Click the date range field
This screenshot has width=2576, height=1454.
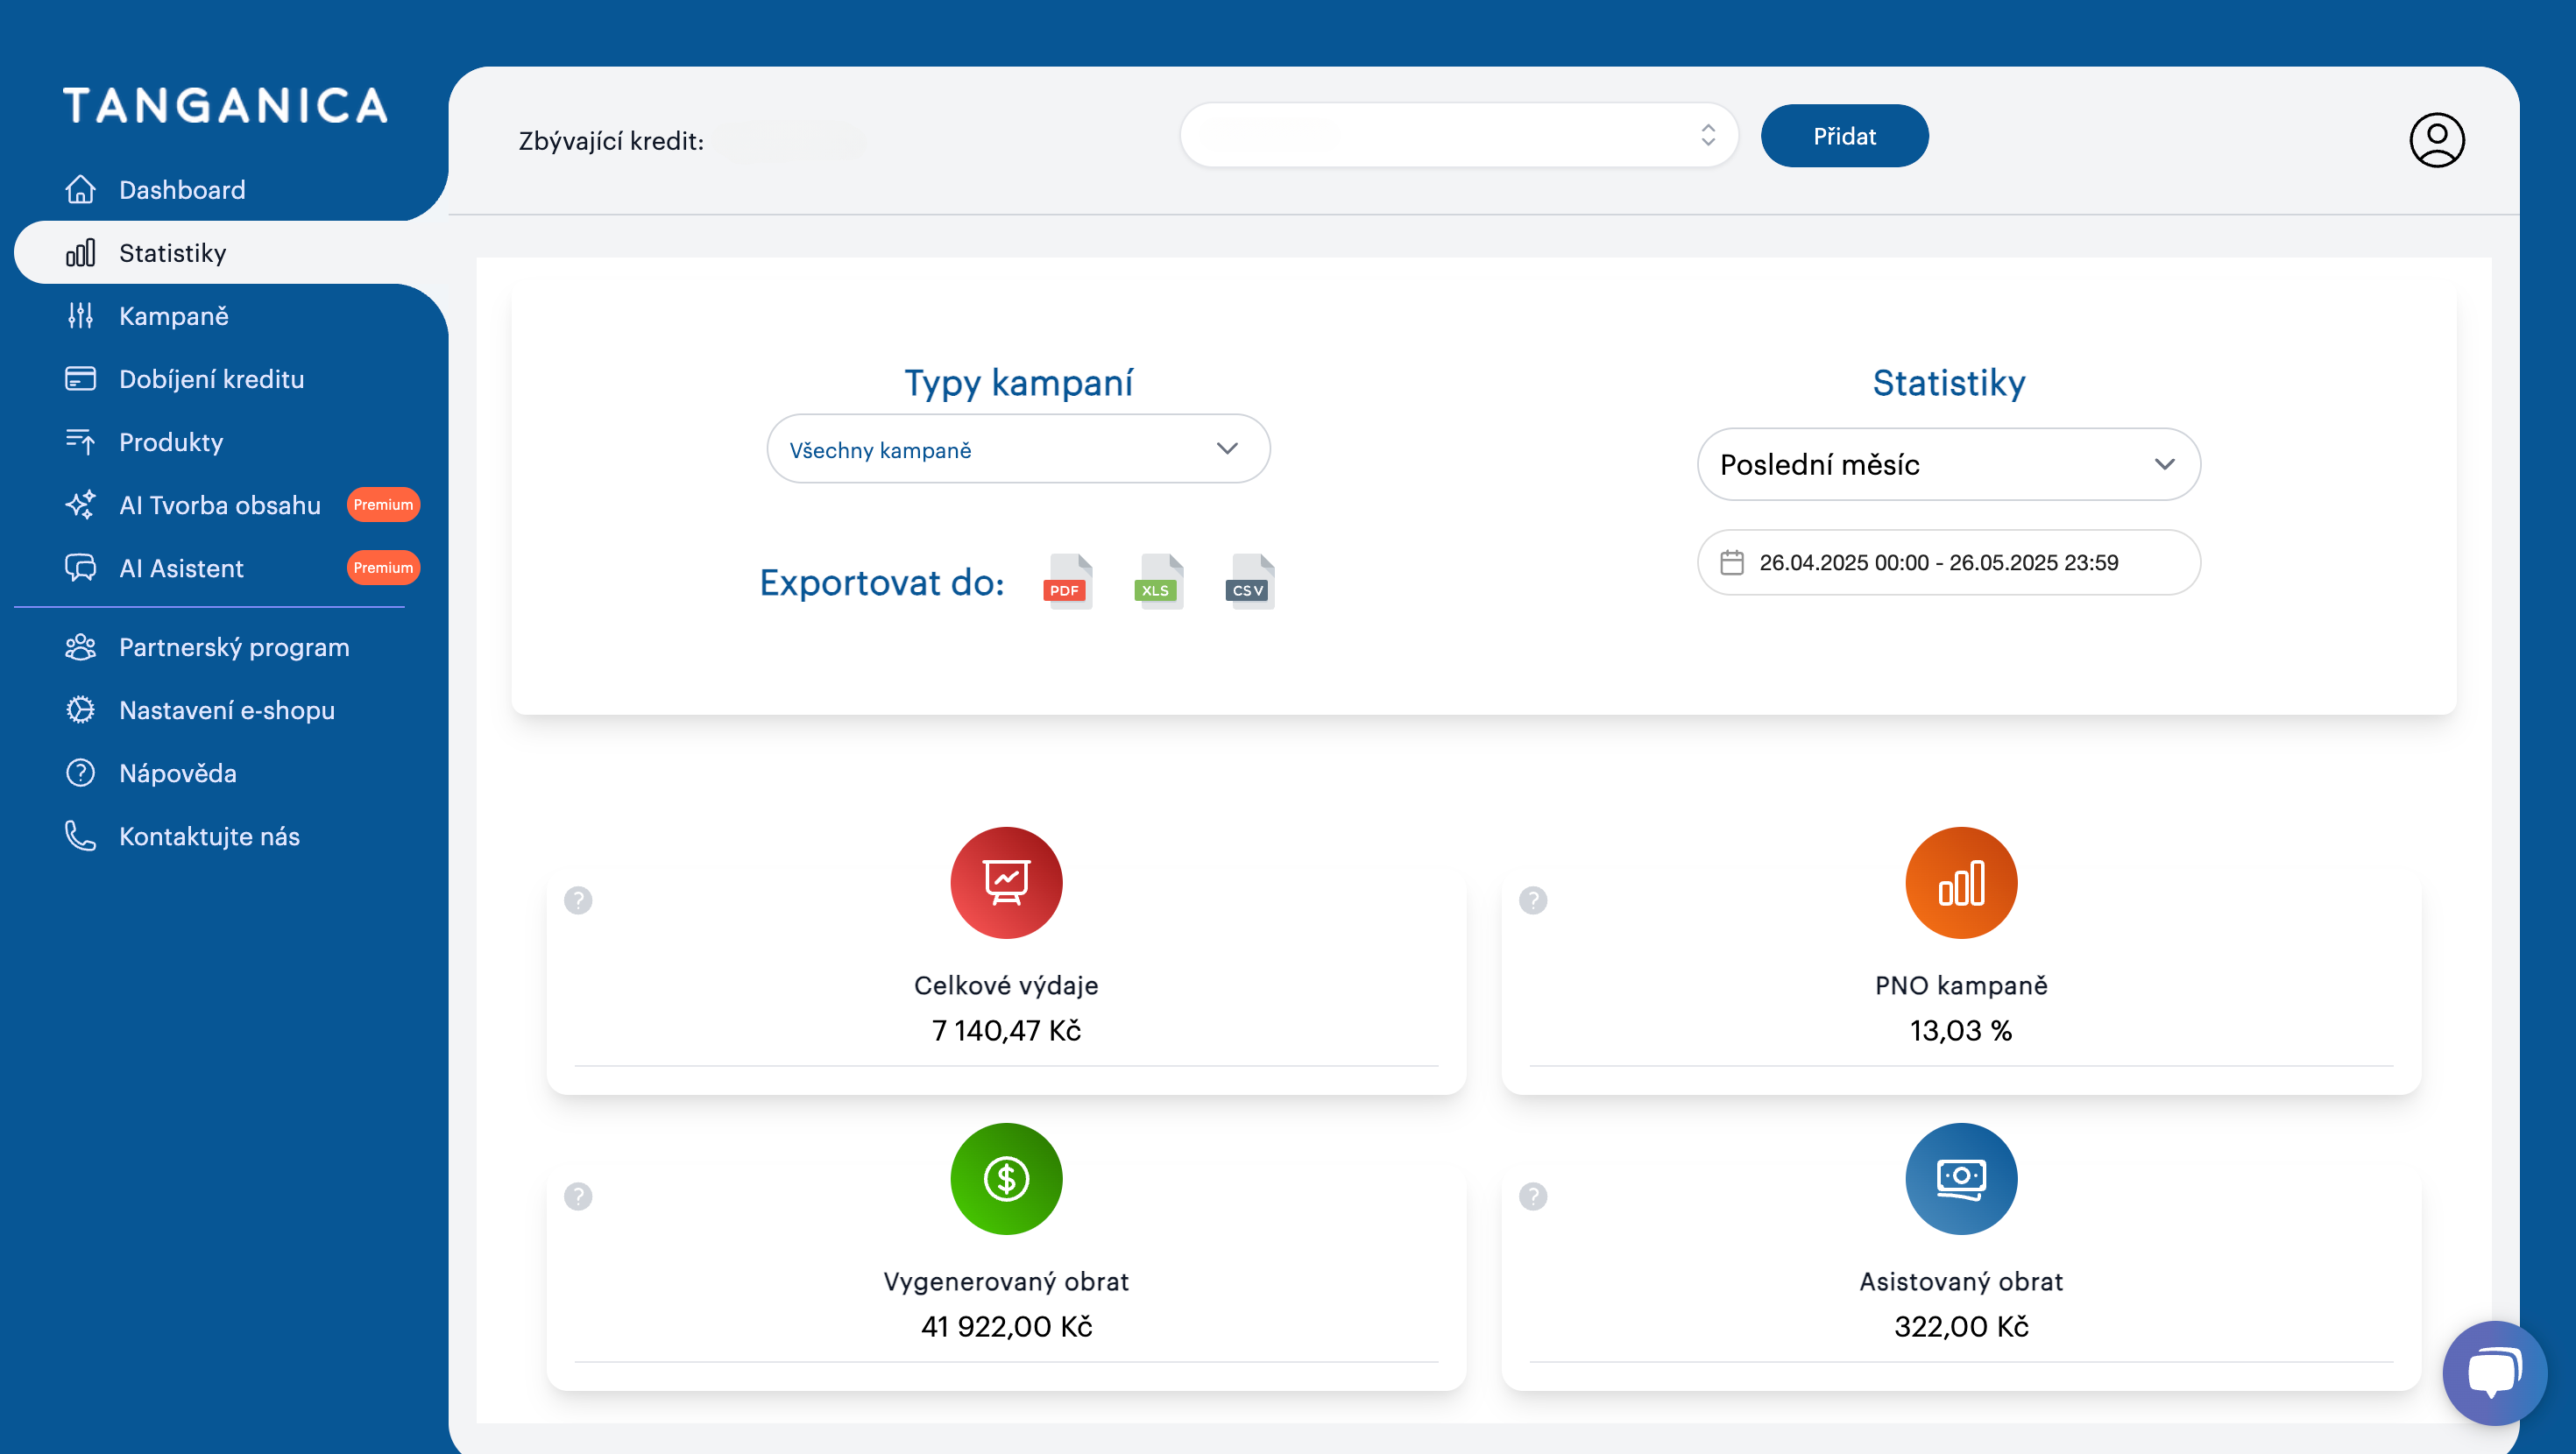[x=1948, y=562]
